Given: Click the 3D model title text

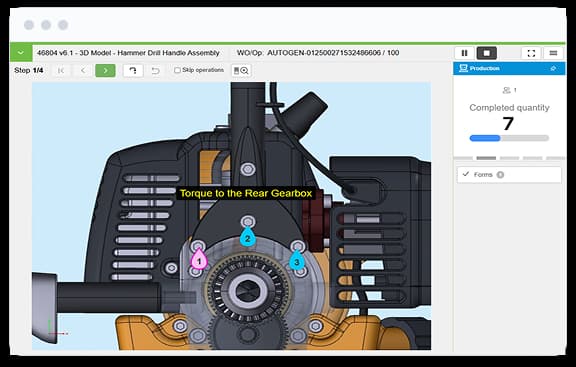Looking at the screenshot, I should tap(128, 53).
